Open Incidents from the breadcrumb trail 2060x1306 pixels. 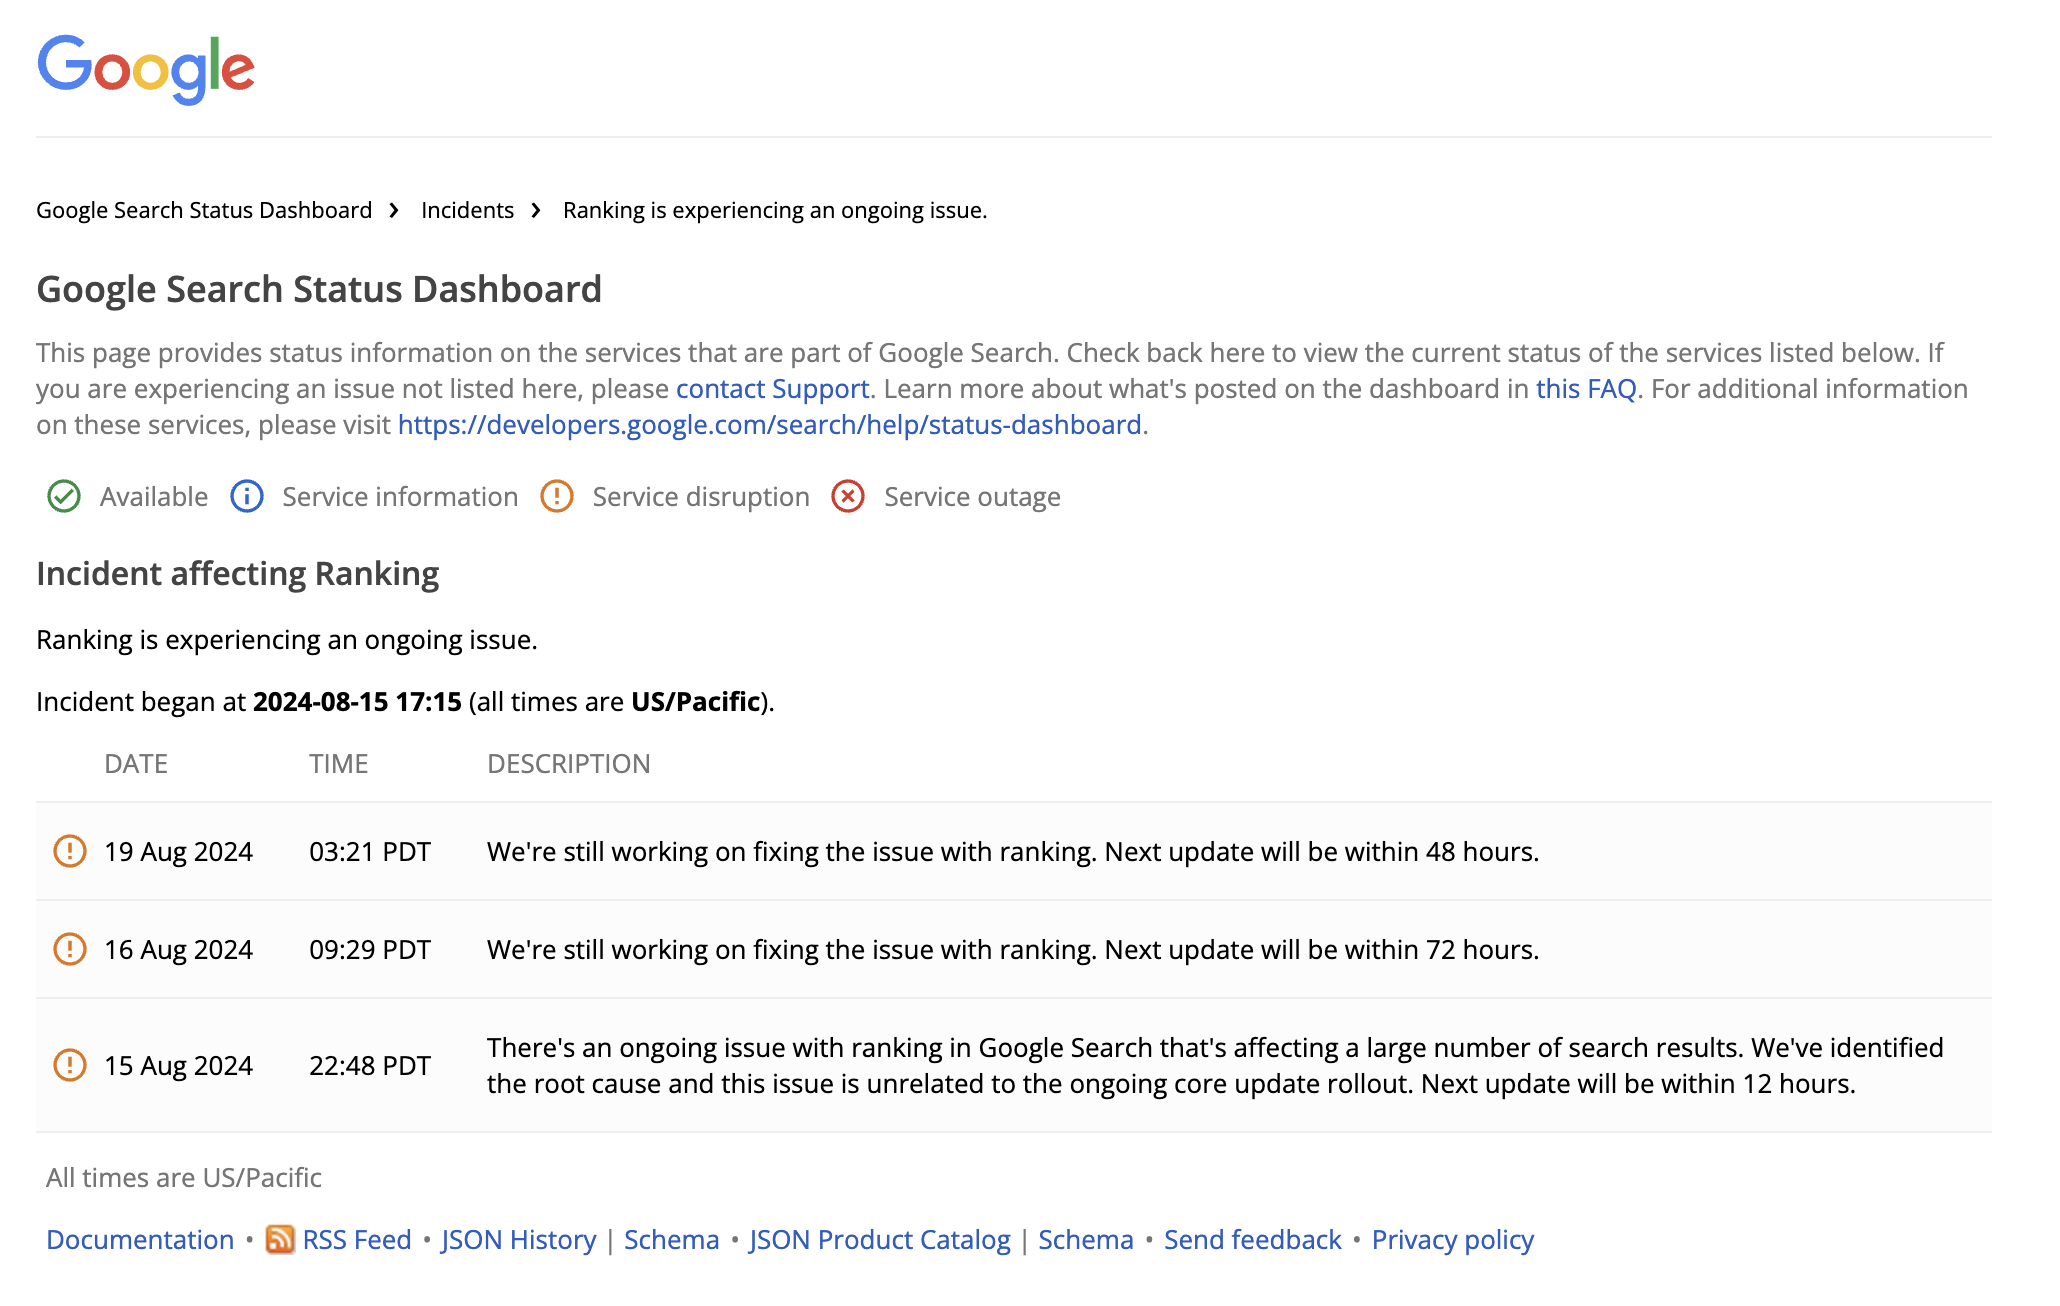click(466, 210)
